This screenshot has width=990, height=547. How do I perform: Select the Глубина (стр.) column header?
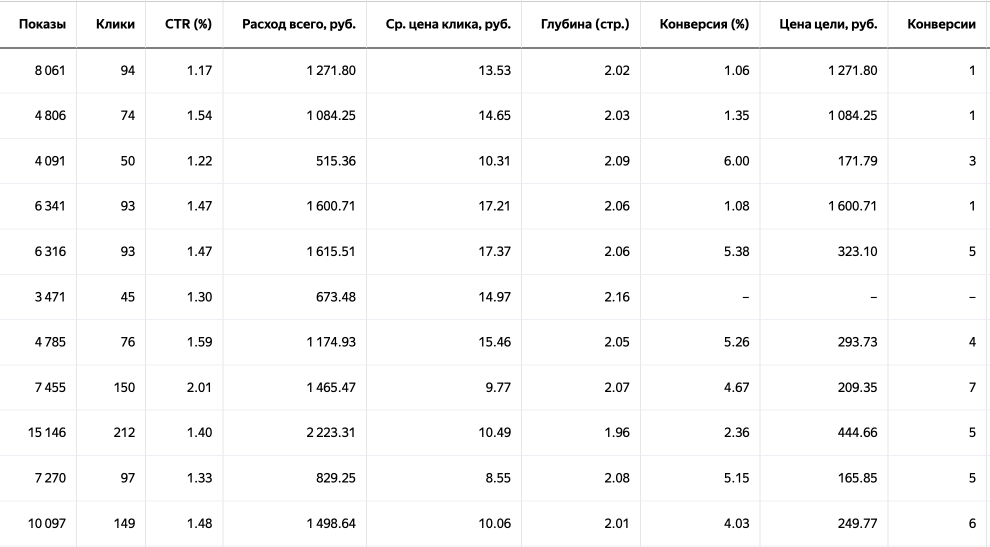(585, 25)
